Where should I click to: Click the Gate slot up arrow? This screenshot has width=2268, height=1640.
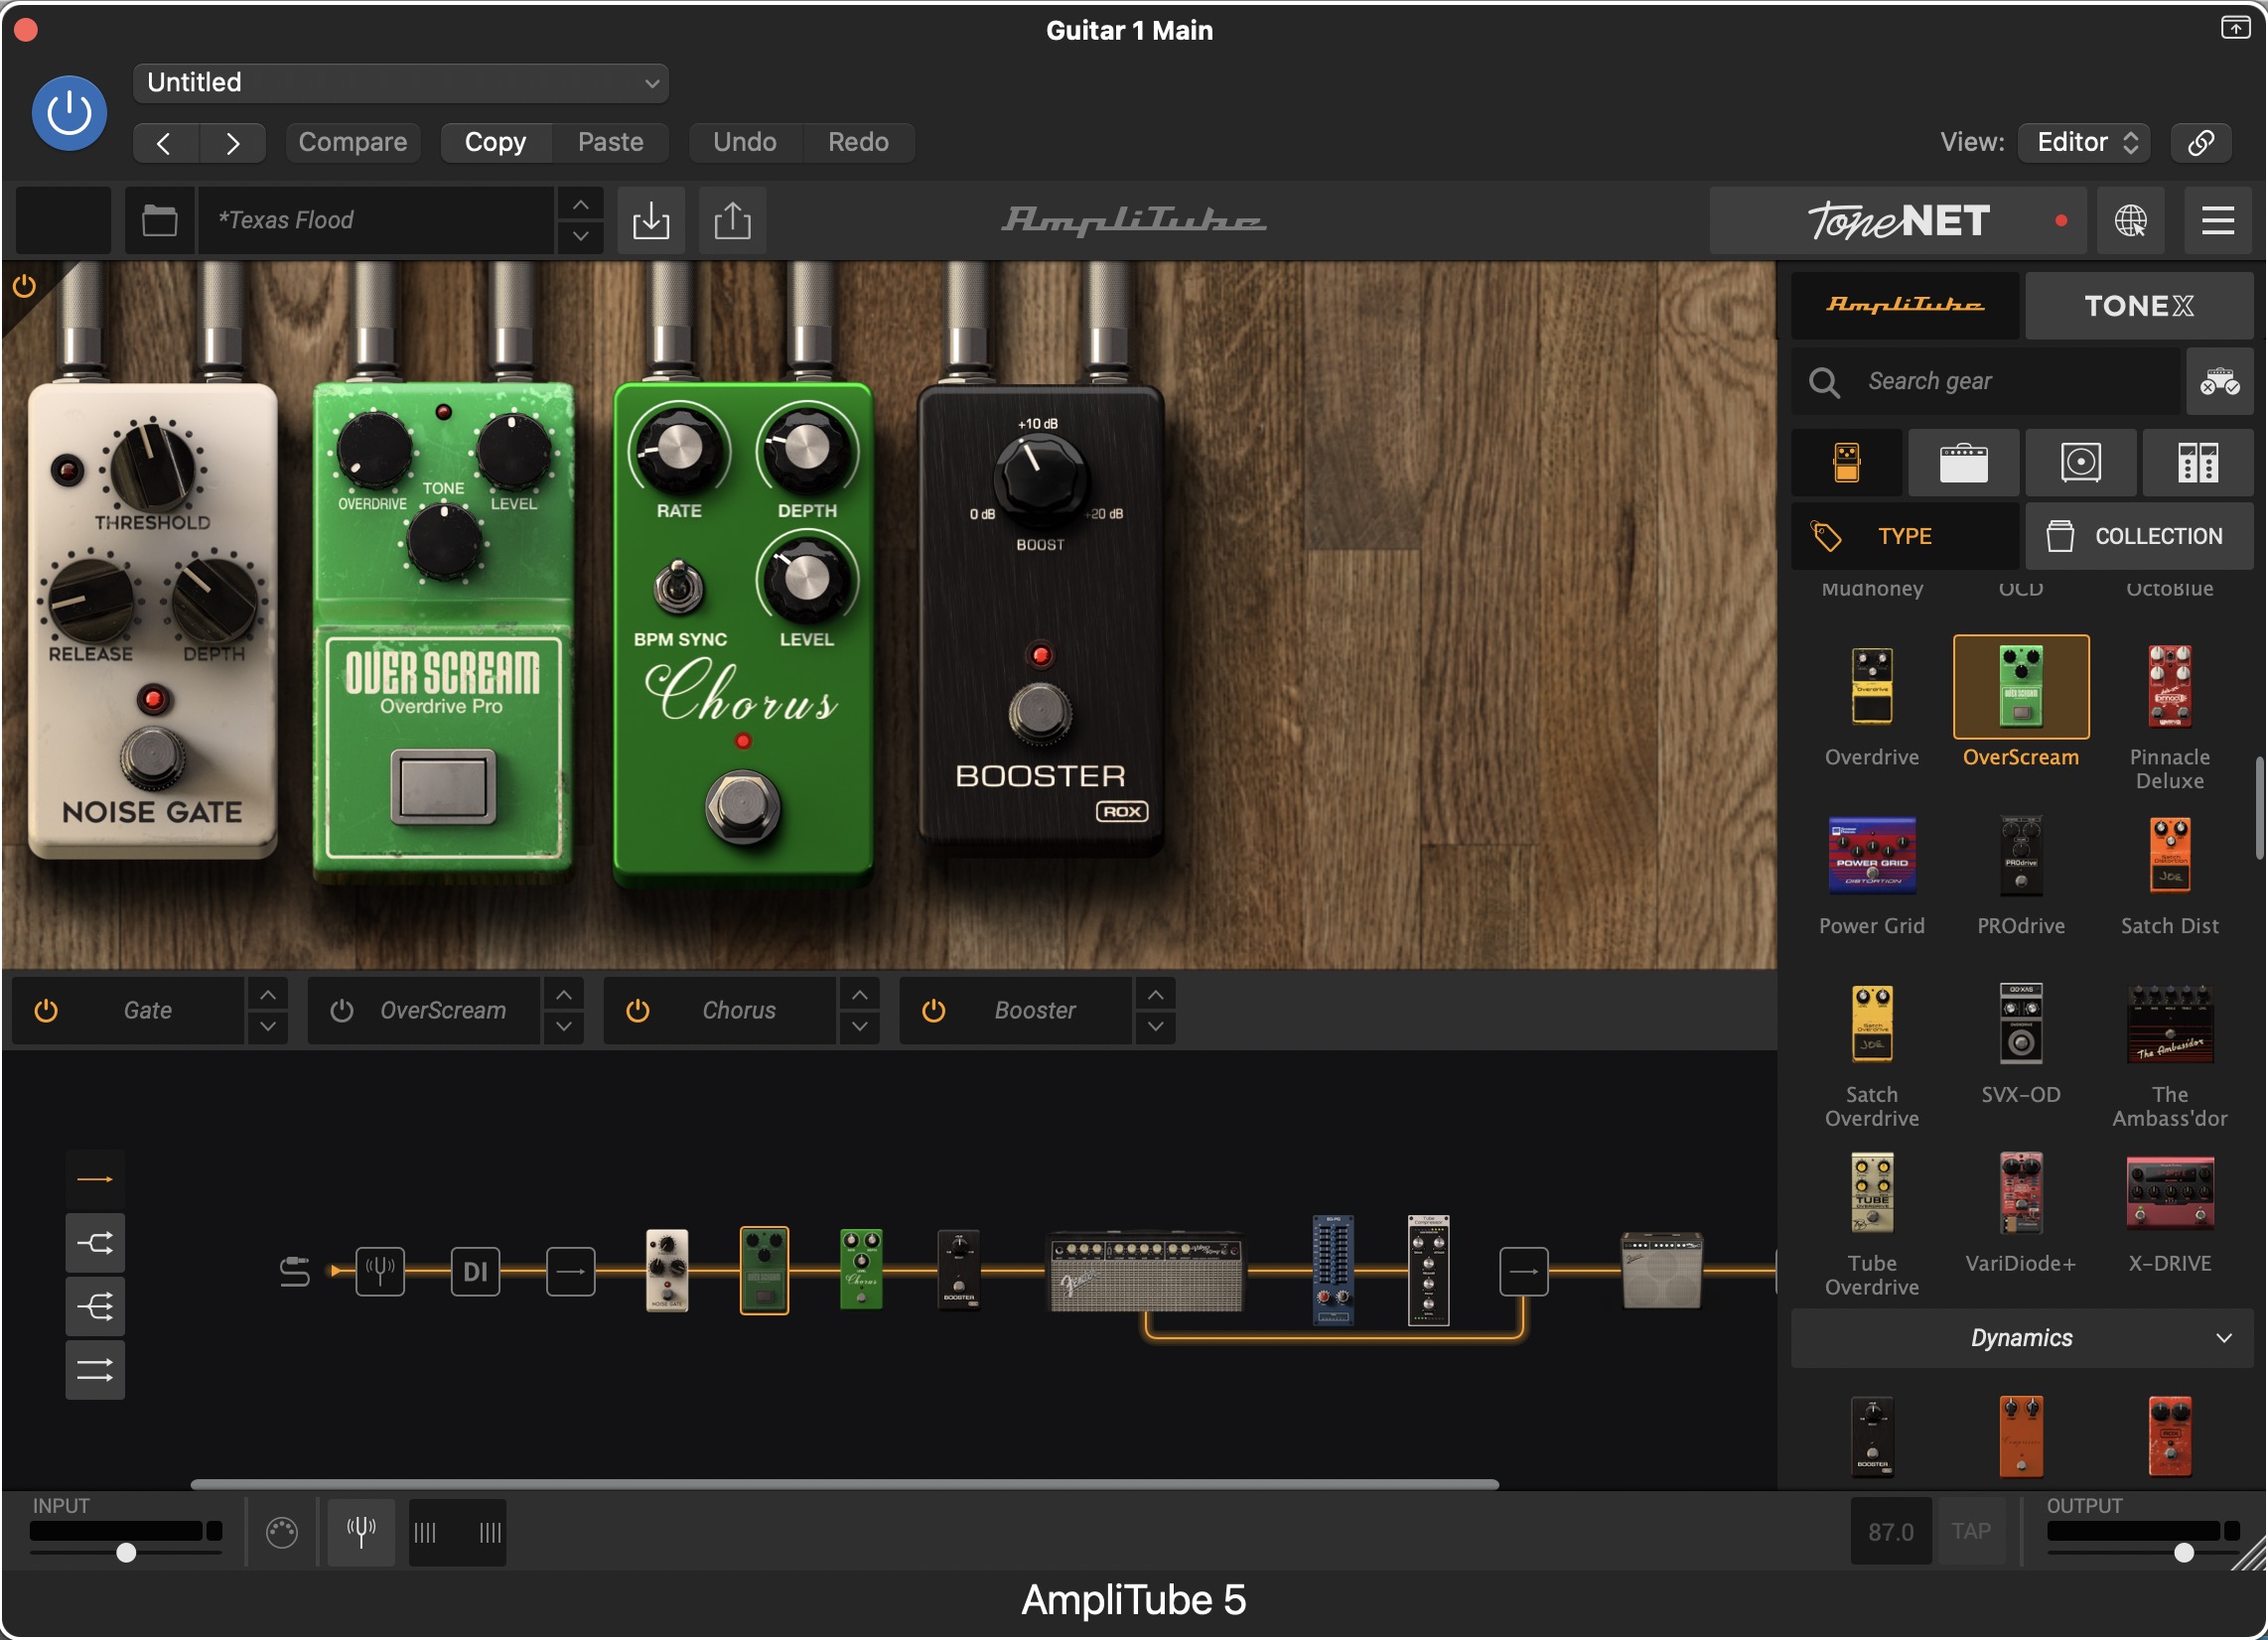click(268, 995)
